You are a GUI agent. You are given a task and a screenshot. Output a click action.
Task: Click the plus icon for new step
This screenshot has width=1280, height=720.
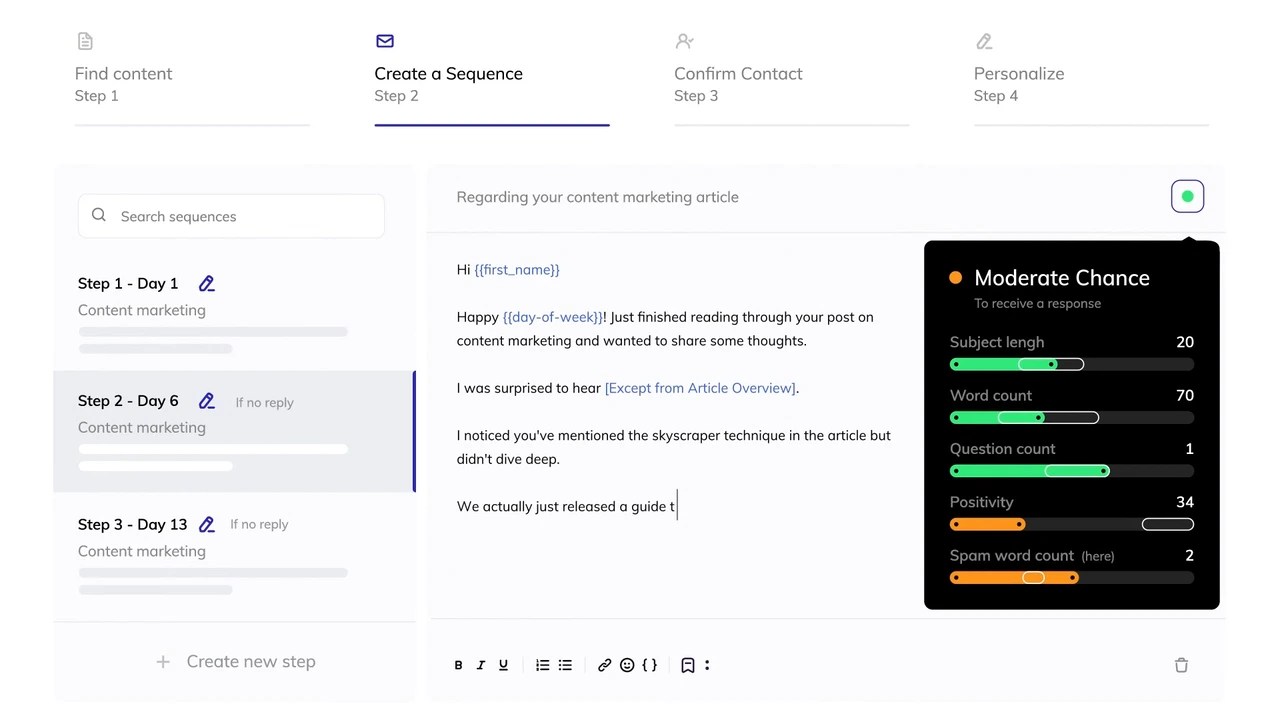(163, 662)
